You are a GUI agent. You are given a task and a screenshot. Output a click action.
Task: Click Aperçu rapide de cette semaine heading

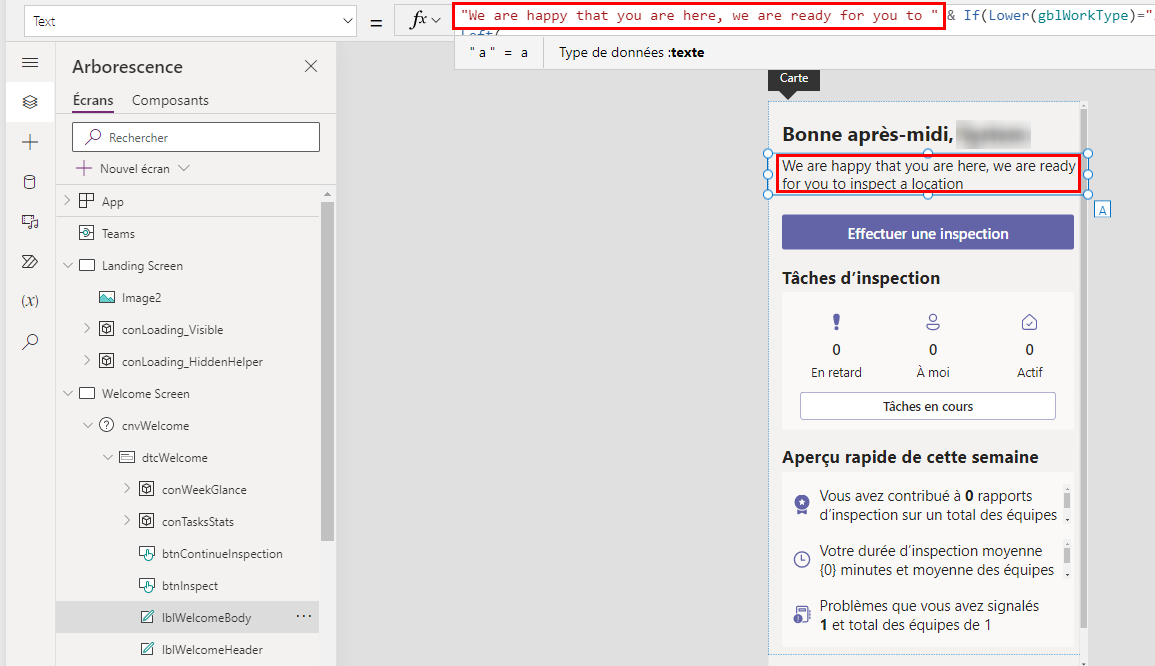point(910,457)
